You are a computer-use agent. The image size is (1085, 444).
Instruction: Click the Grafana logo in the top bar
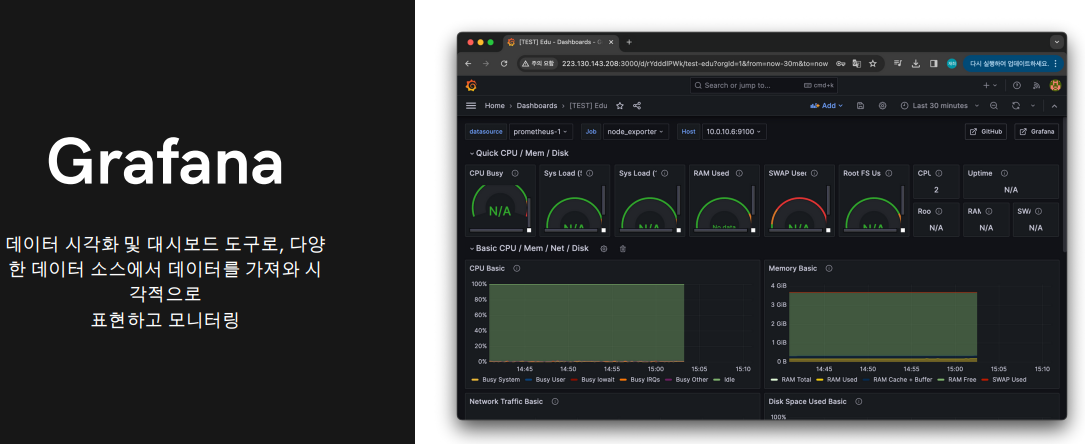click(471, 85)
